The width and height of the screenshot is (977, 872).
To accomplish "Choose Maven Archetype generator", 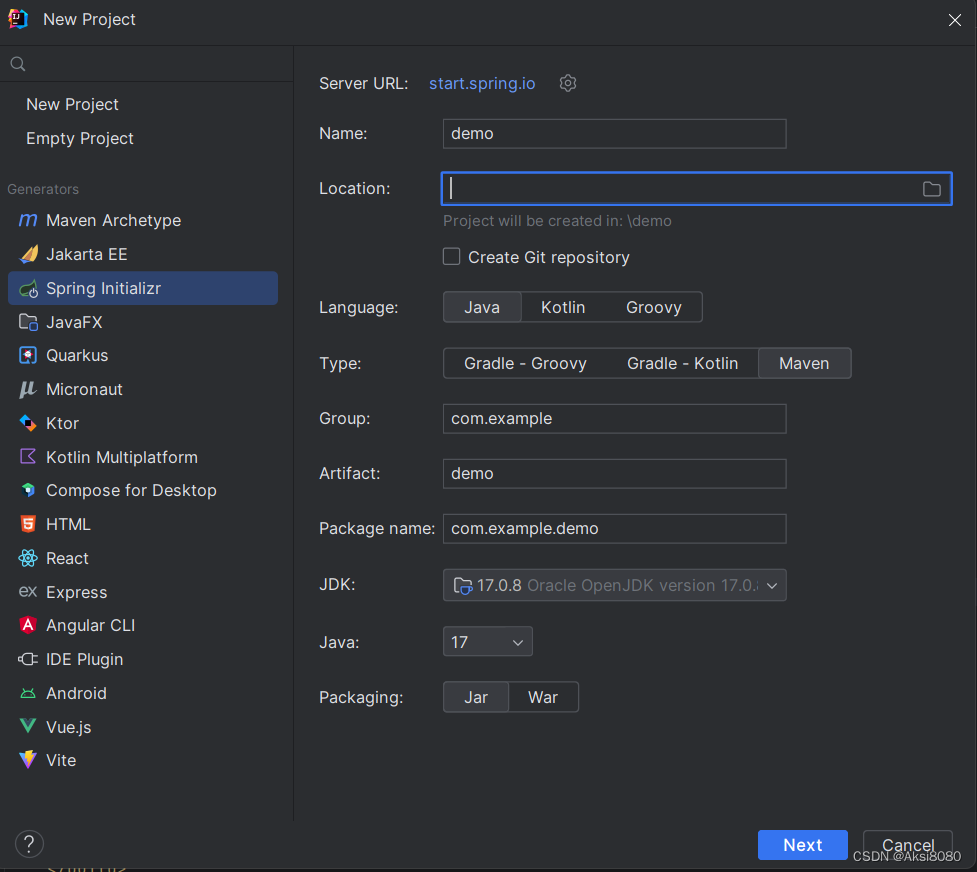I will tap(143, 220).
